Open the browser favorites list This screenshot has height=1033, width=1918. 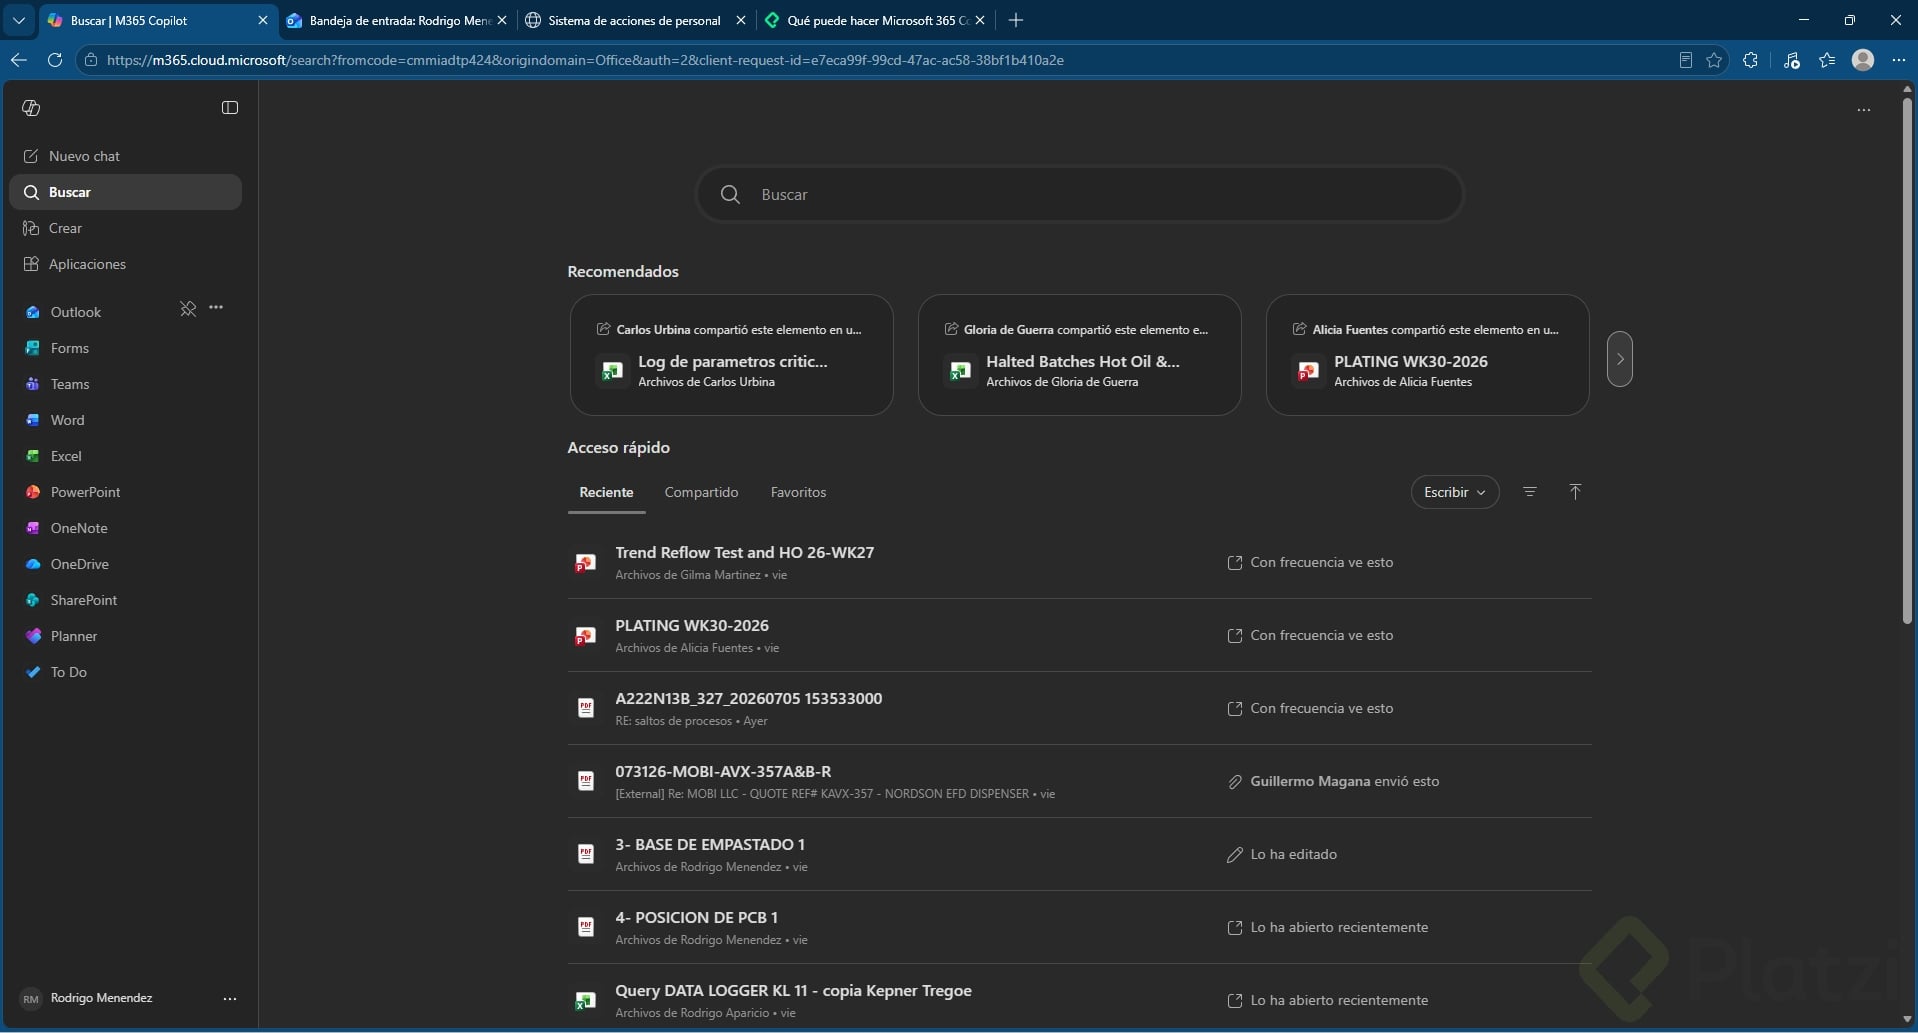click(x=1827, y=60)
